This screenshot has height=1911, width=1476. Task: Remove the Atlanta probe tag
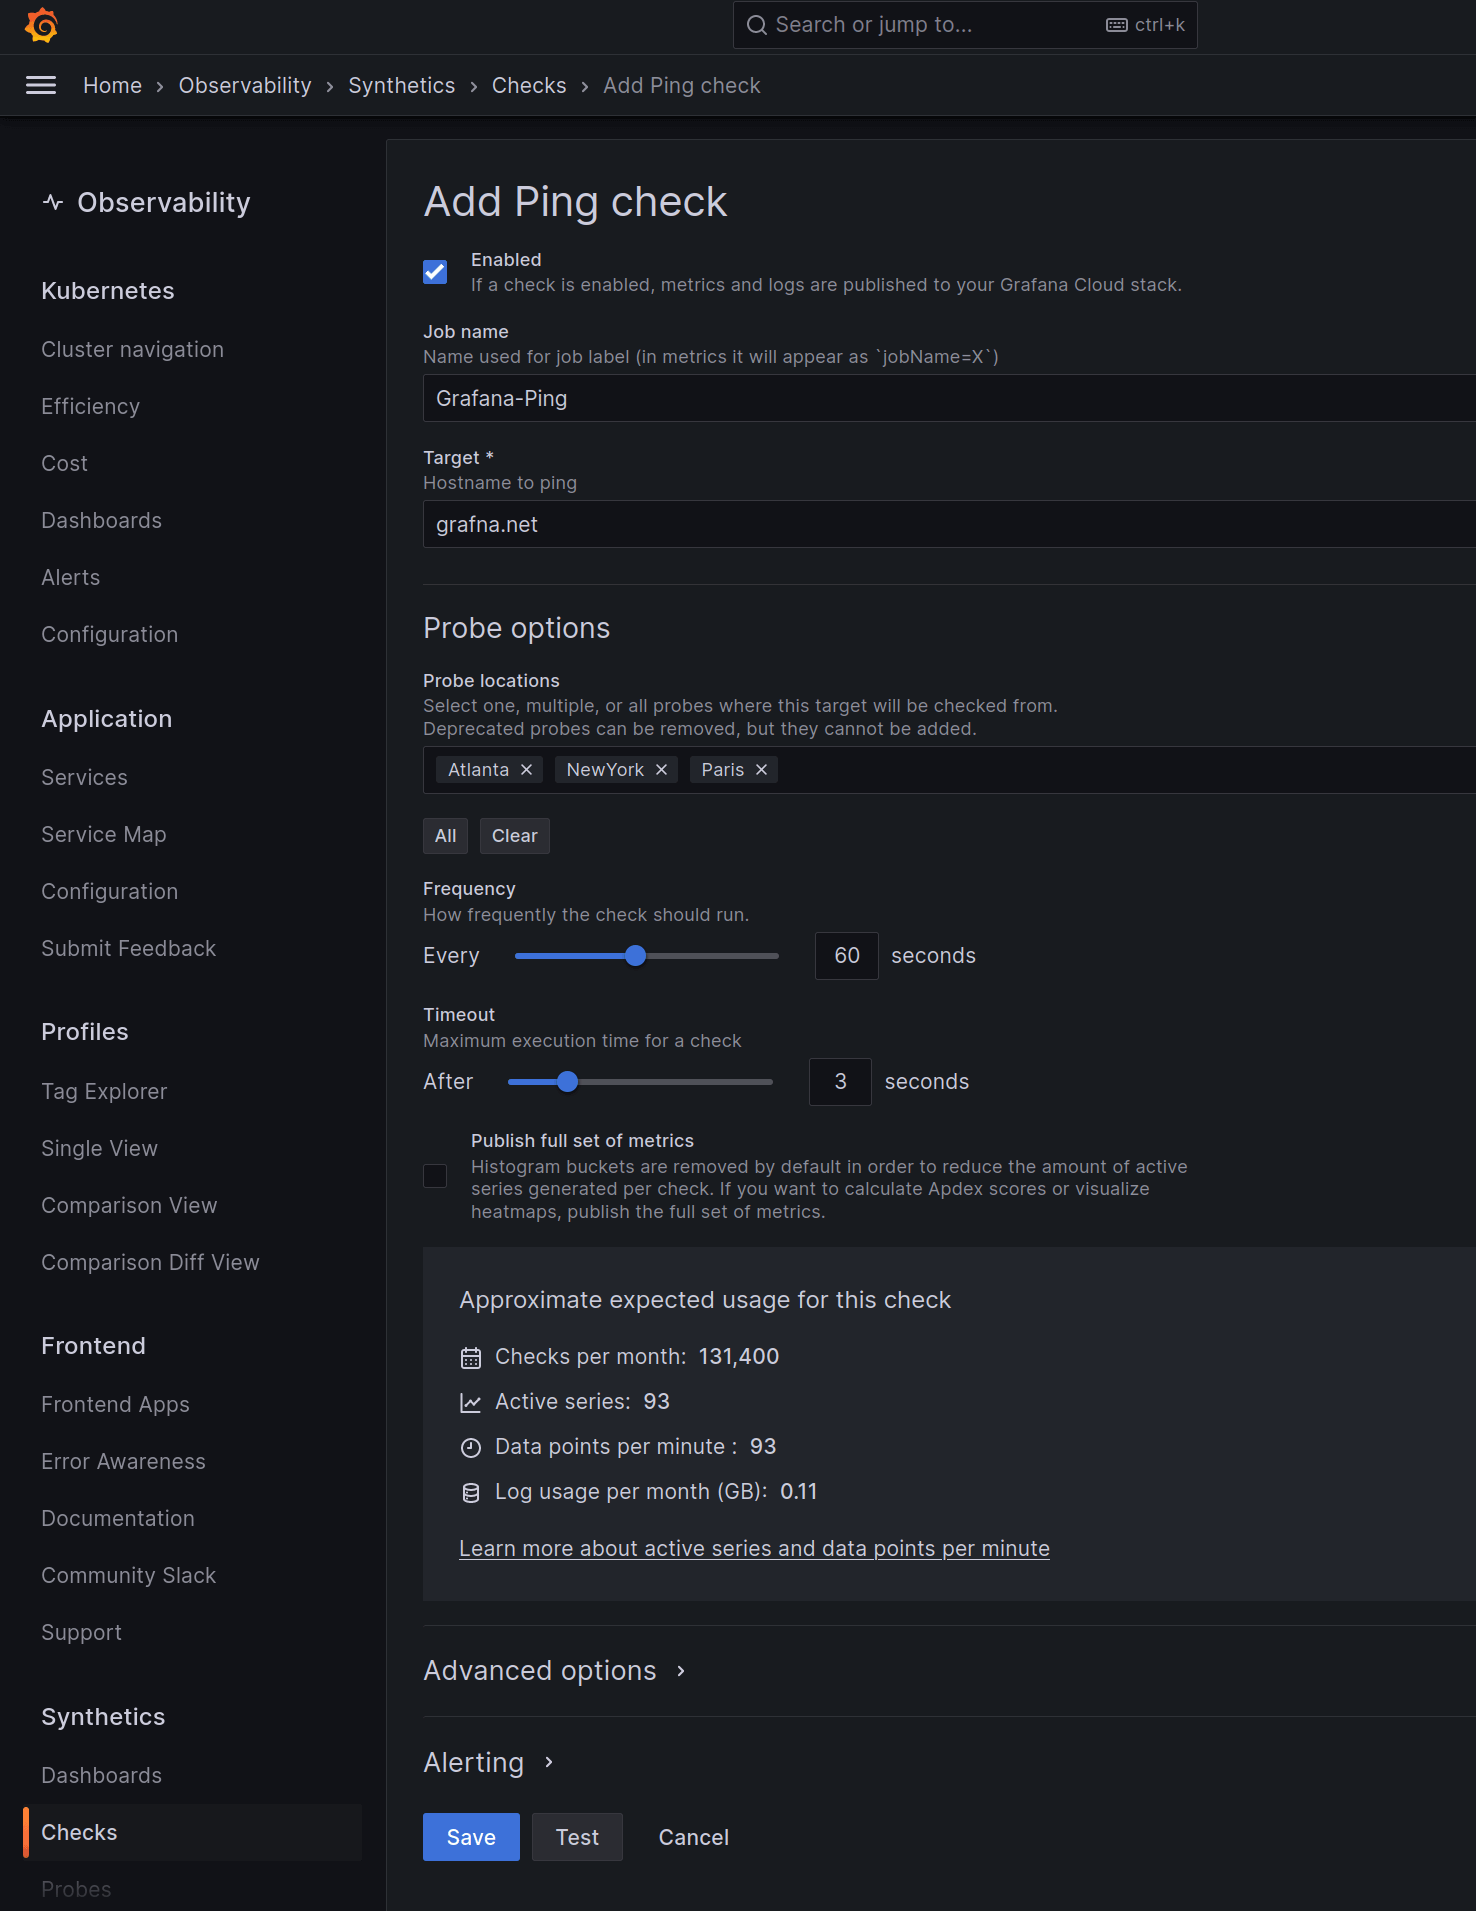(x=527, y=770)
